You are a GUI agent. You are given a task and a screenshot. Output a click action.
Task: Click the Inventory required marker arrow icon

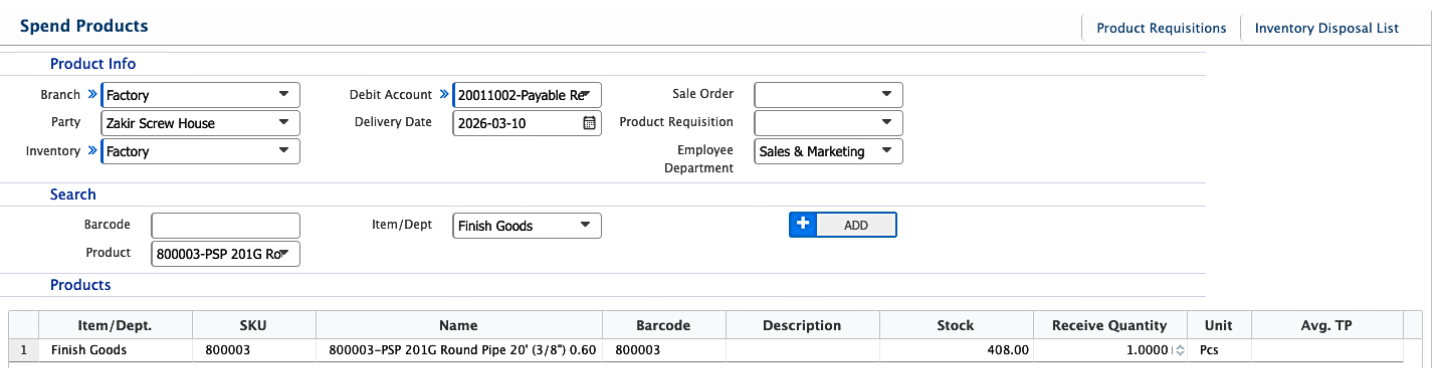click(x=93, y=151)
